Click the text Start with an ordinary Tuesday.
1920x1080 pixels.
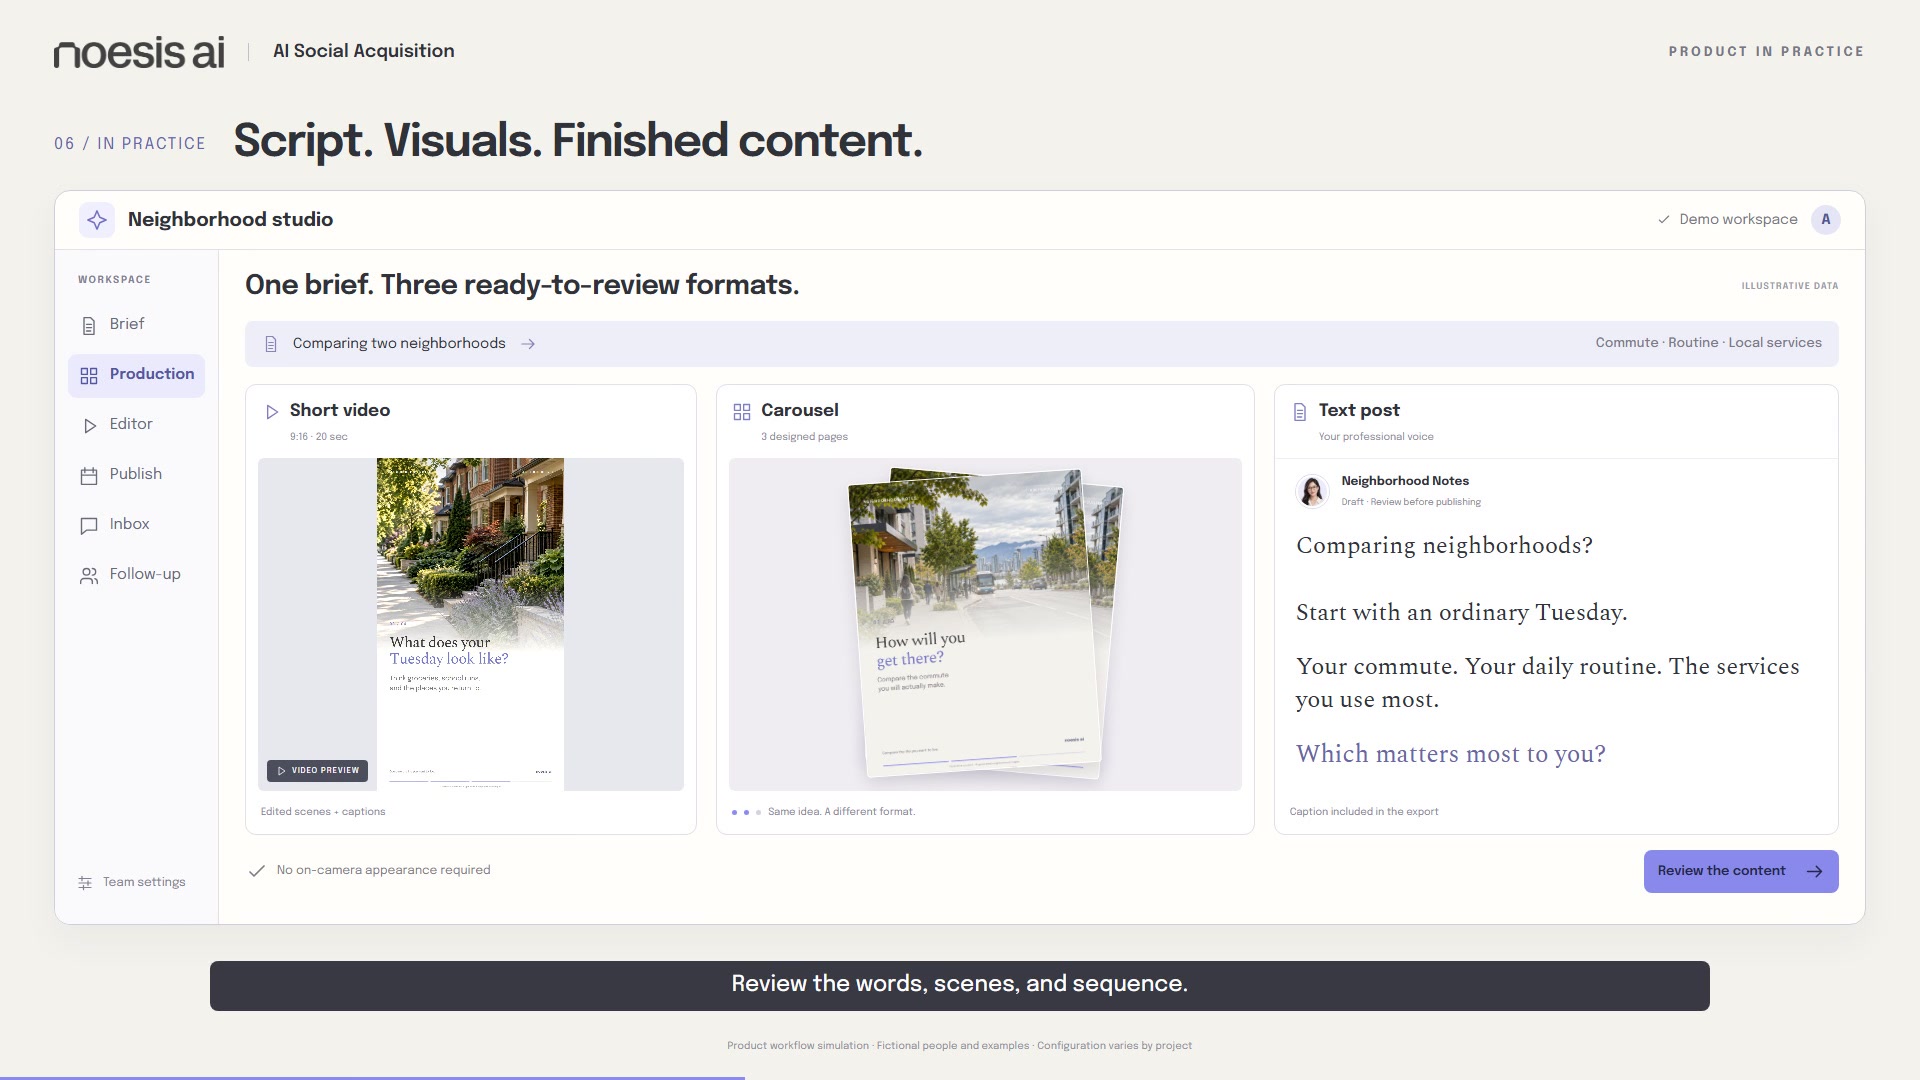point(1462,613)
